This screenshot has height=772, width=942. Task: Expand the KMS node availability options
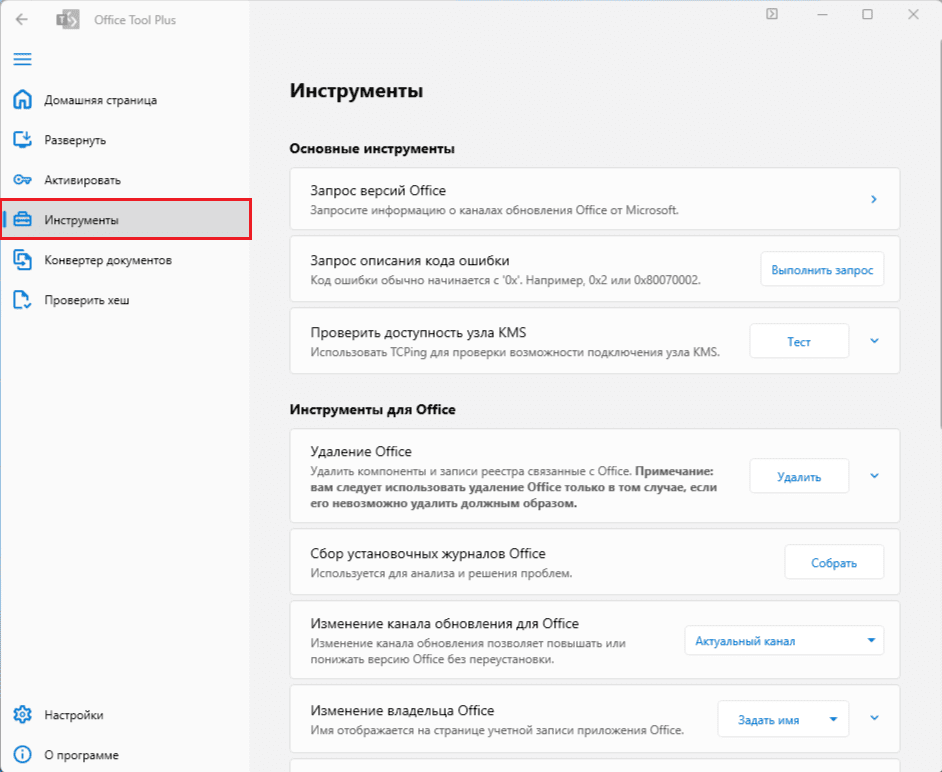(x=874, y=341)
